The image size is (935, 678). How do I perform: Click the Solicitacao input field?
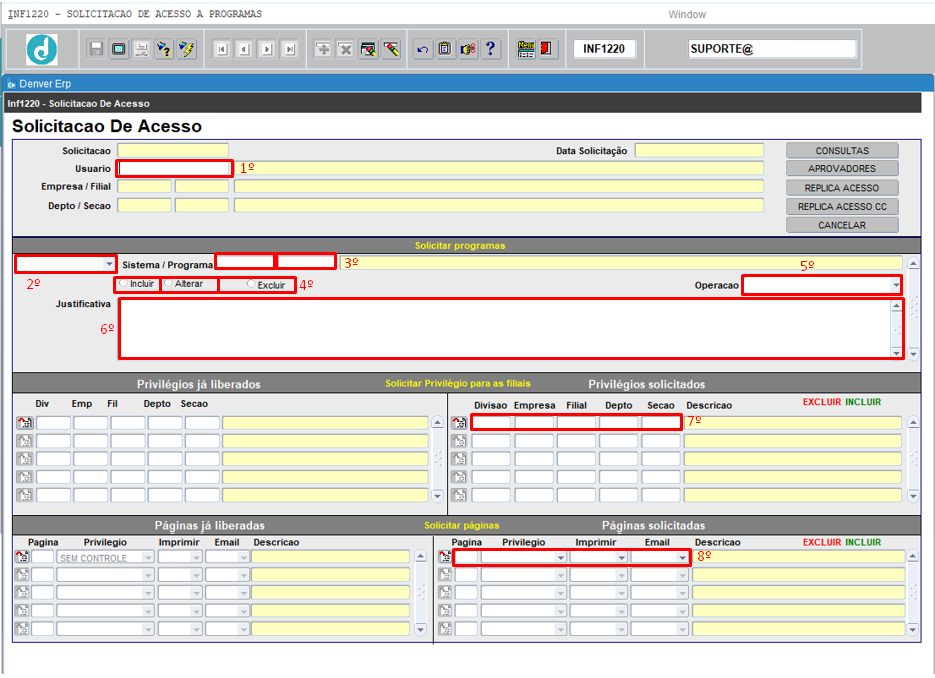coord(173,150)
